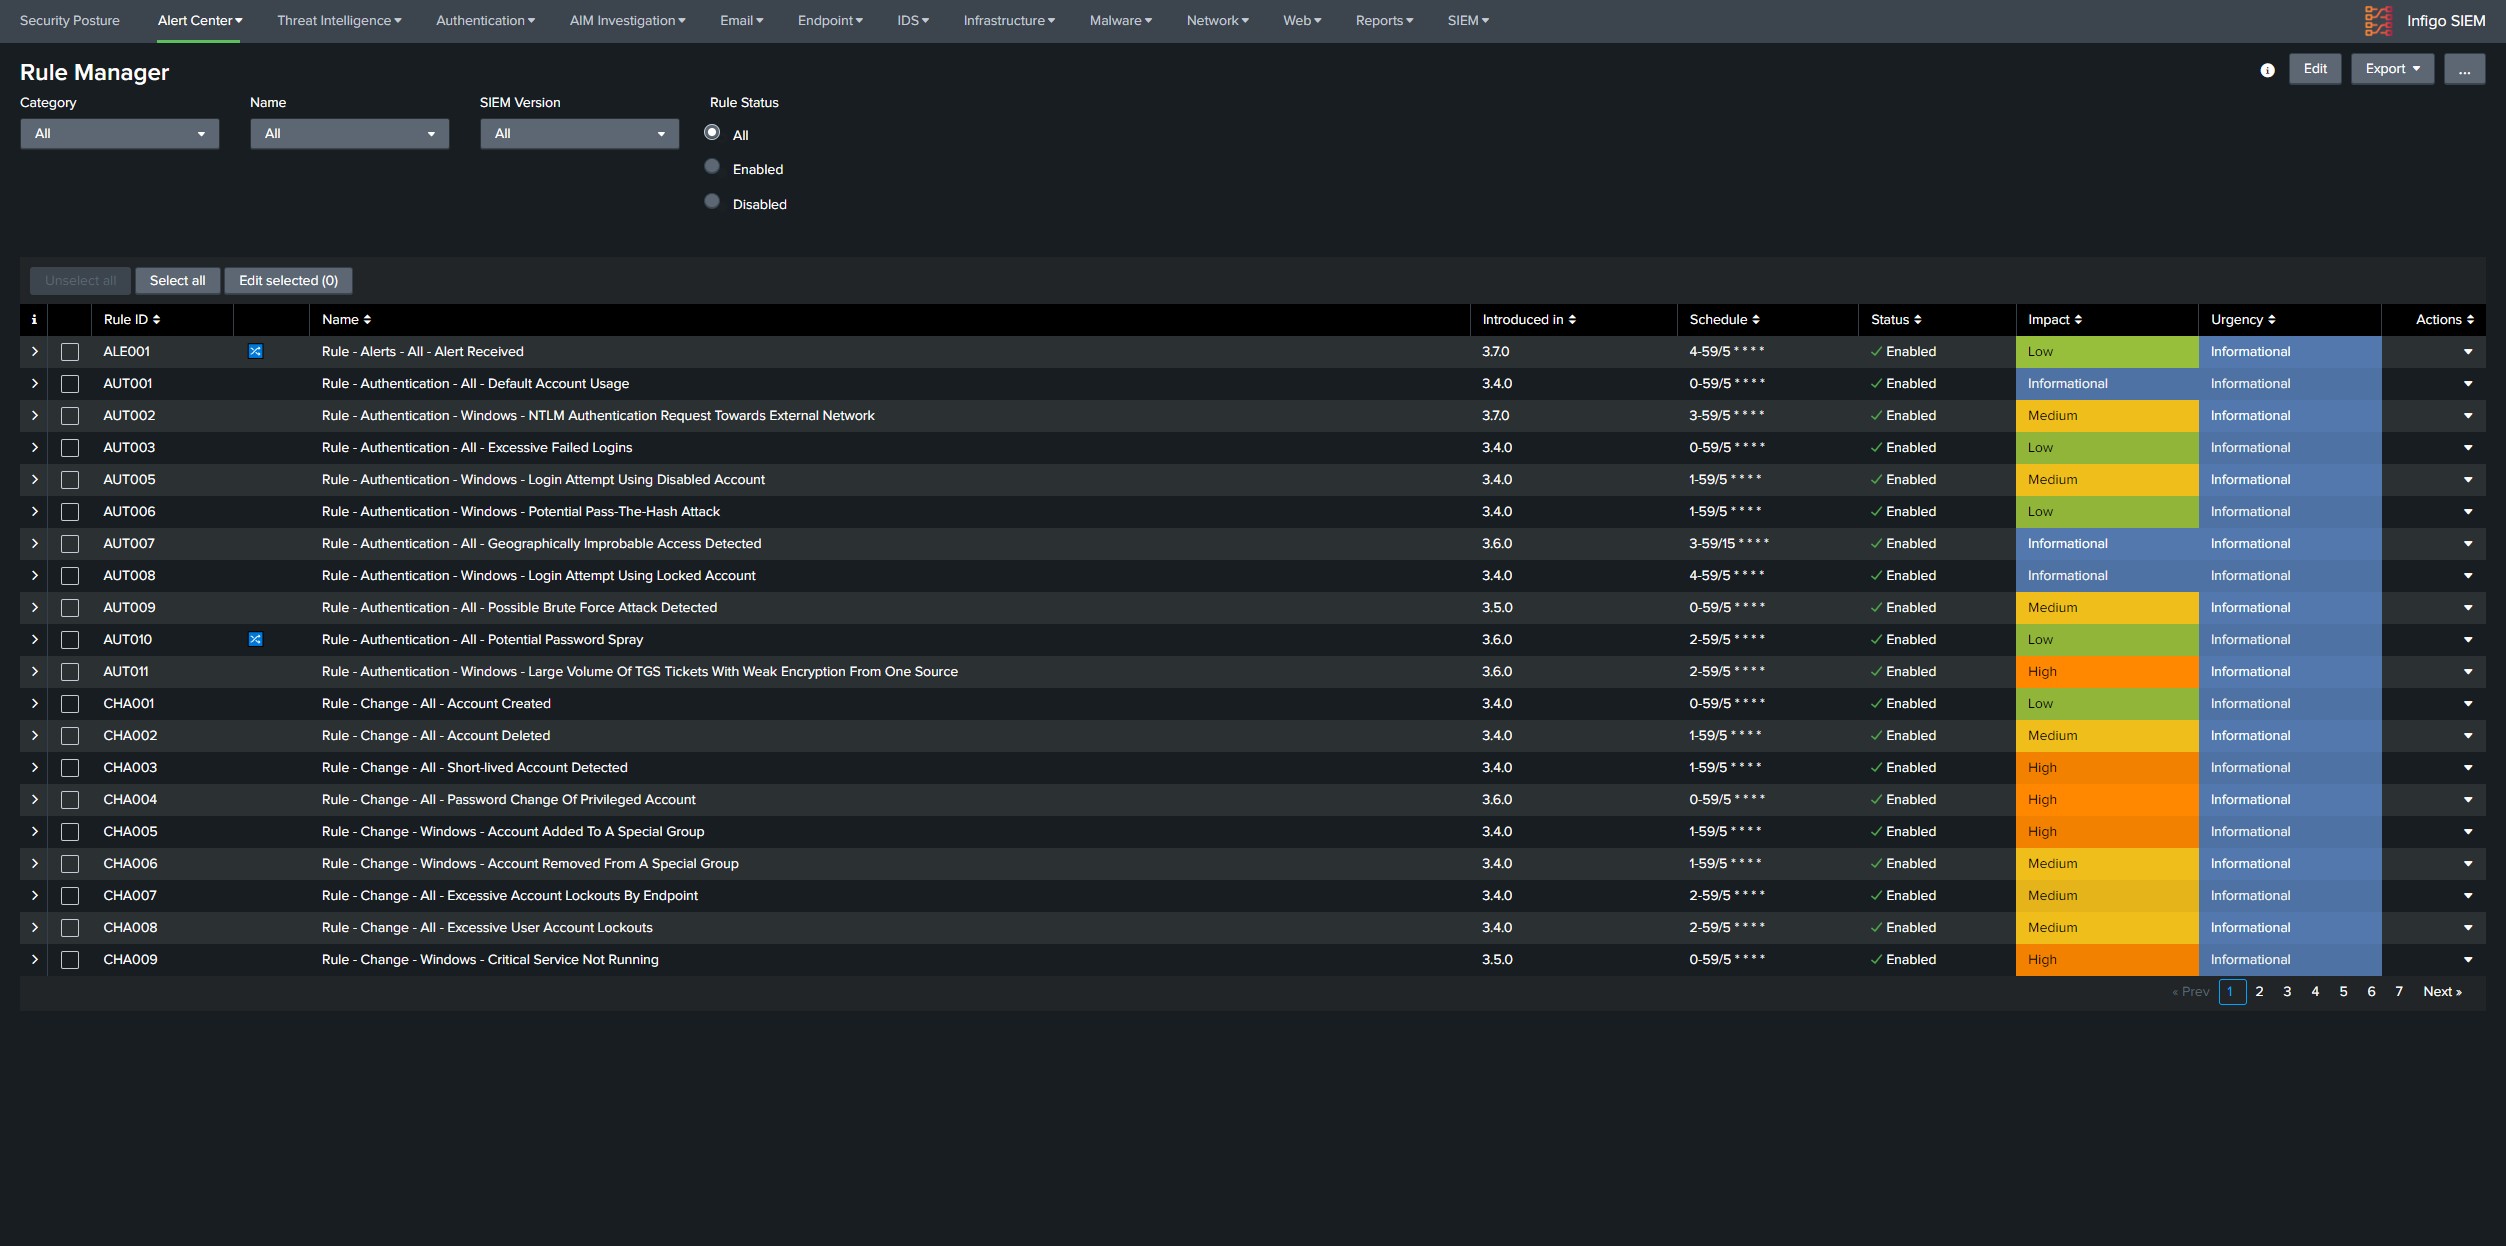Open the Export dropdown button
This screenshot has height=1246, width=2506.
click(2392, 69)
